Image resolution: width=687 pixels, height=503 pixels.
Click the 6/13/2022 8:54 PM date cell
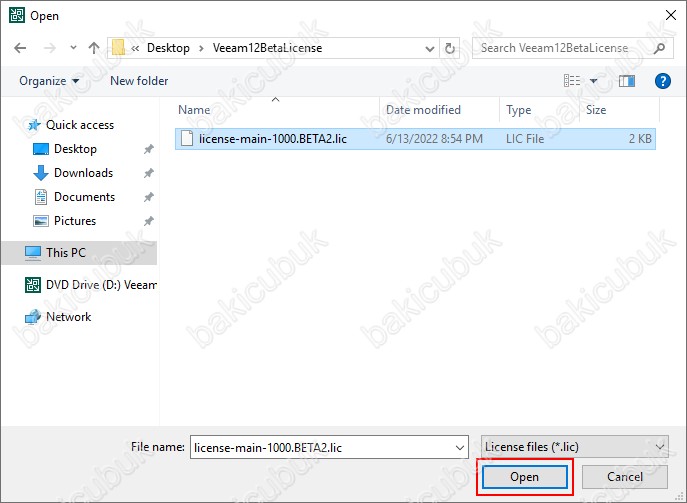coord(434,139)
